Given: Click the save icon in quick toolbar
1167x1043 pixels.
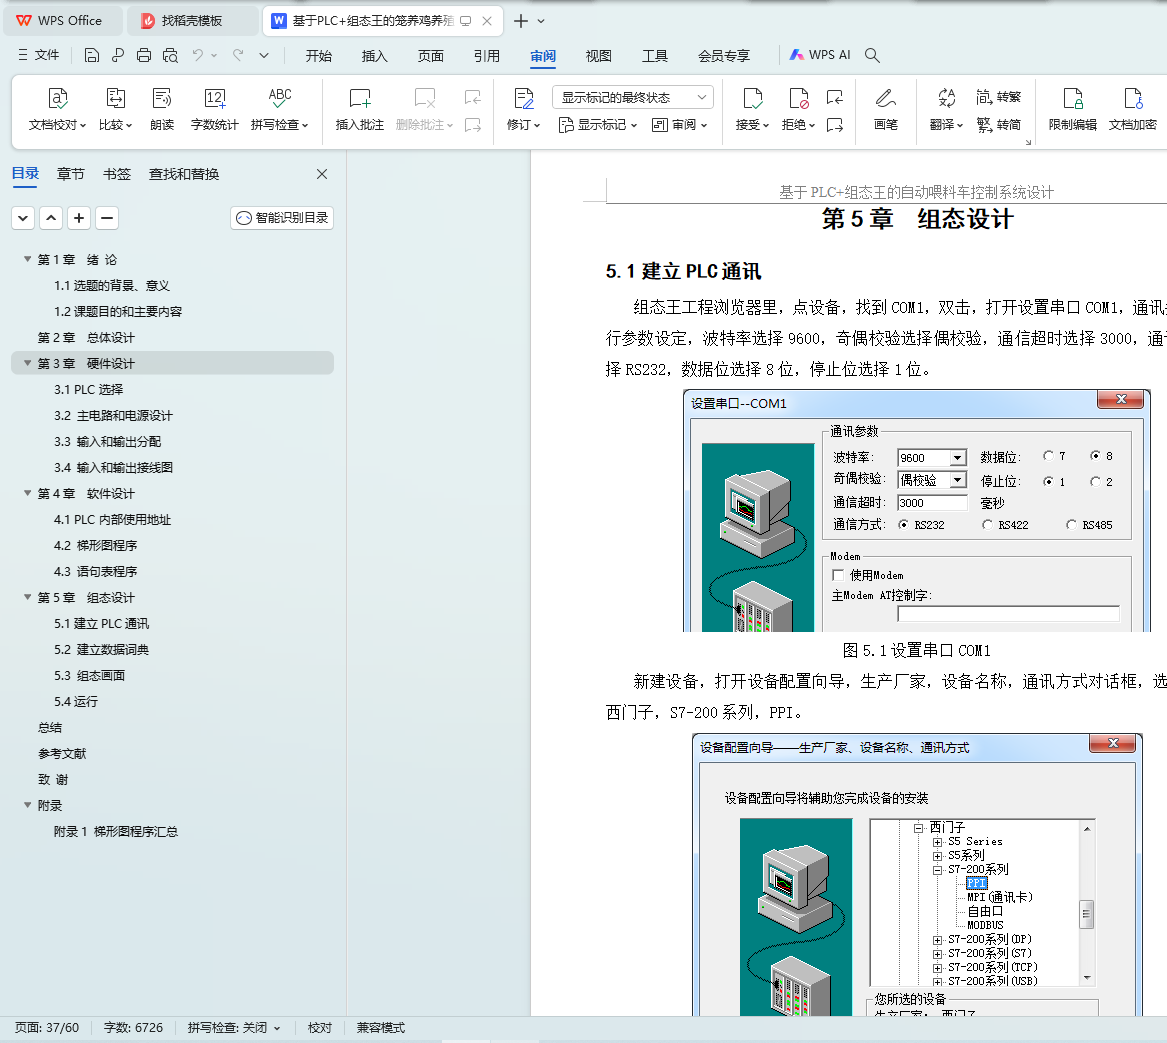Looking at the screenshot, I should (x=92, y=55).
